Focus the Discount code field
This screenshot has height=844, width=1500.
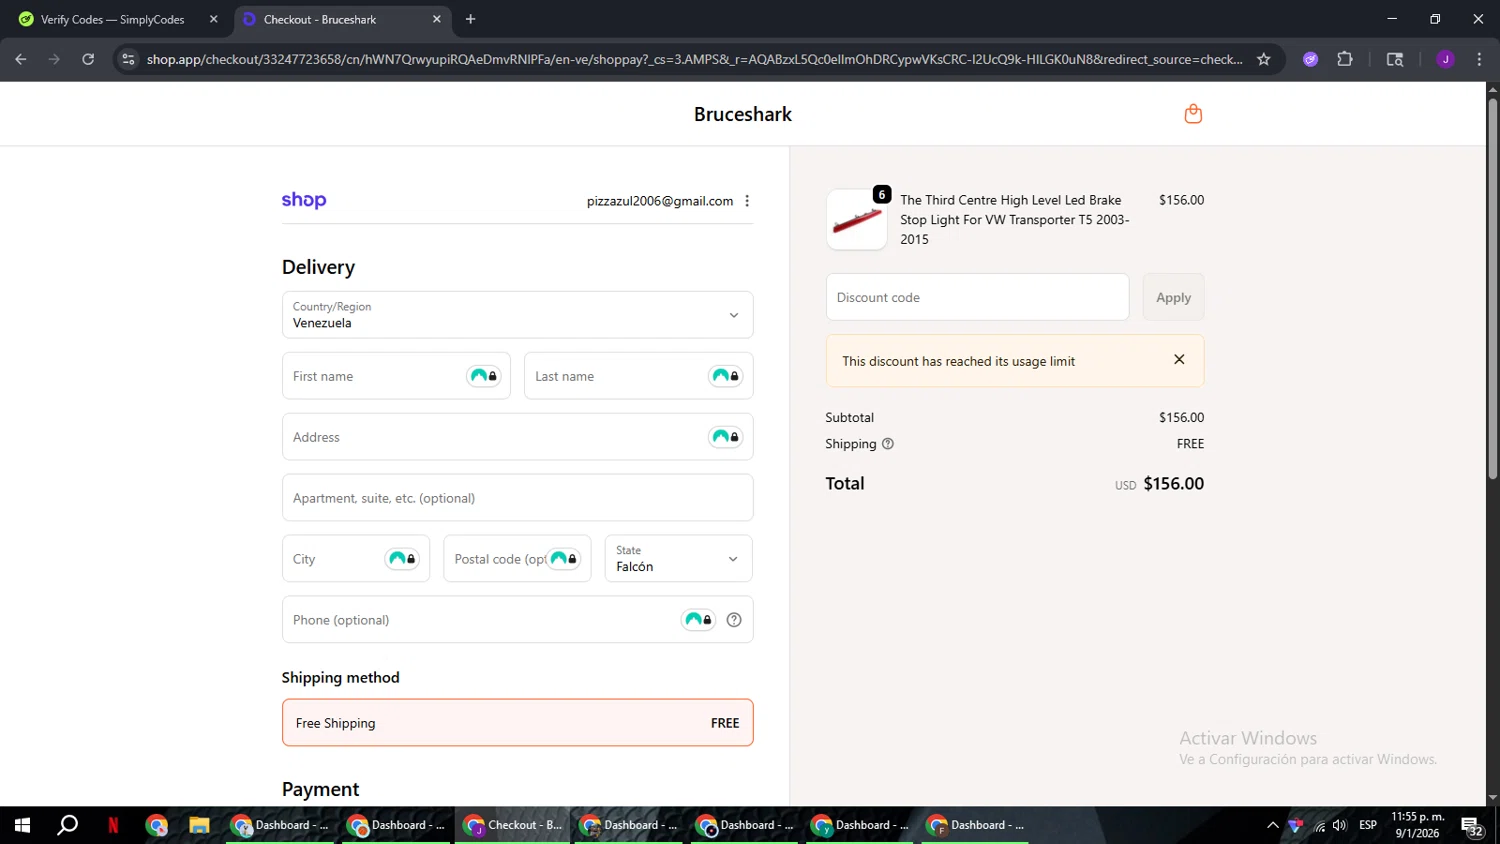point(977,297)
